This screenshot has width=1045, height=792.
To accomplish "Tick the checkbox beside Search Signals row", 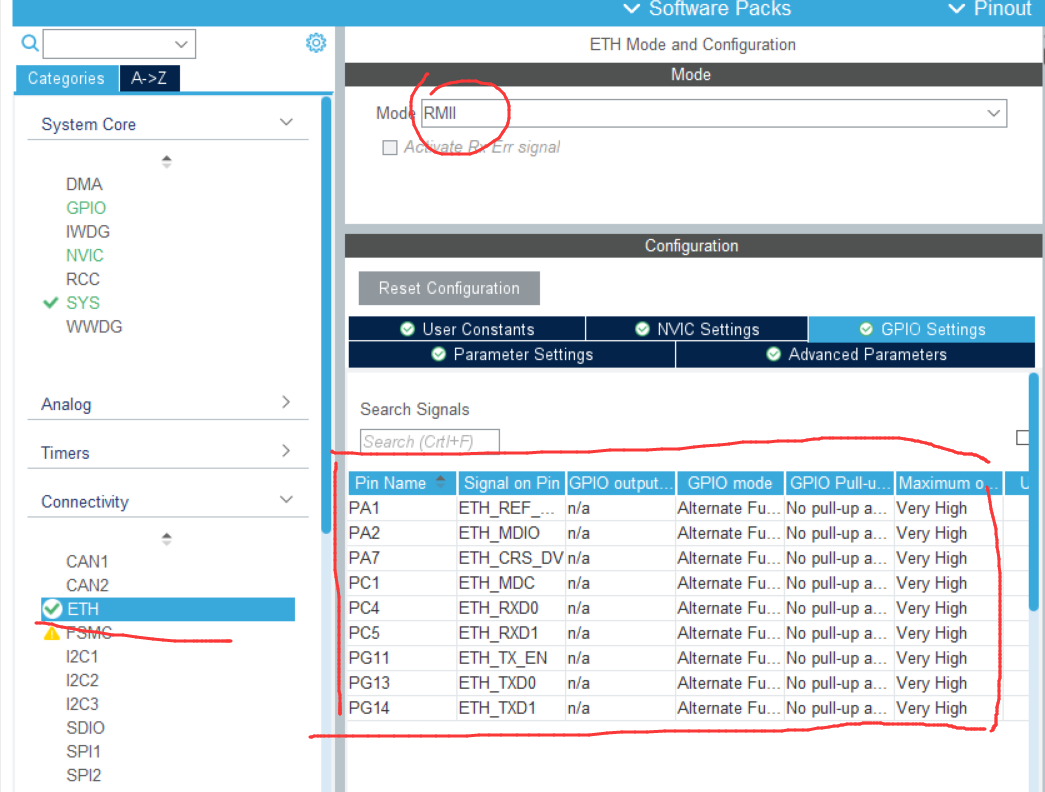I will pos(1022,437).
